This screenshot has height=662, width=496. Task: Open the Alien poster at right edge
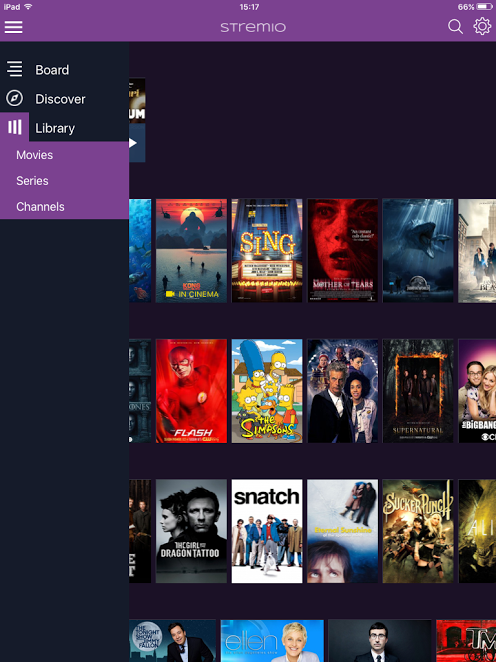pyautogui.click(x=477, y=531)
